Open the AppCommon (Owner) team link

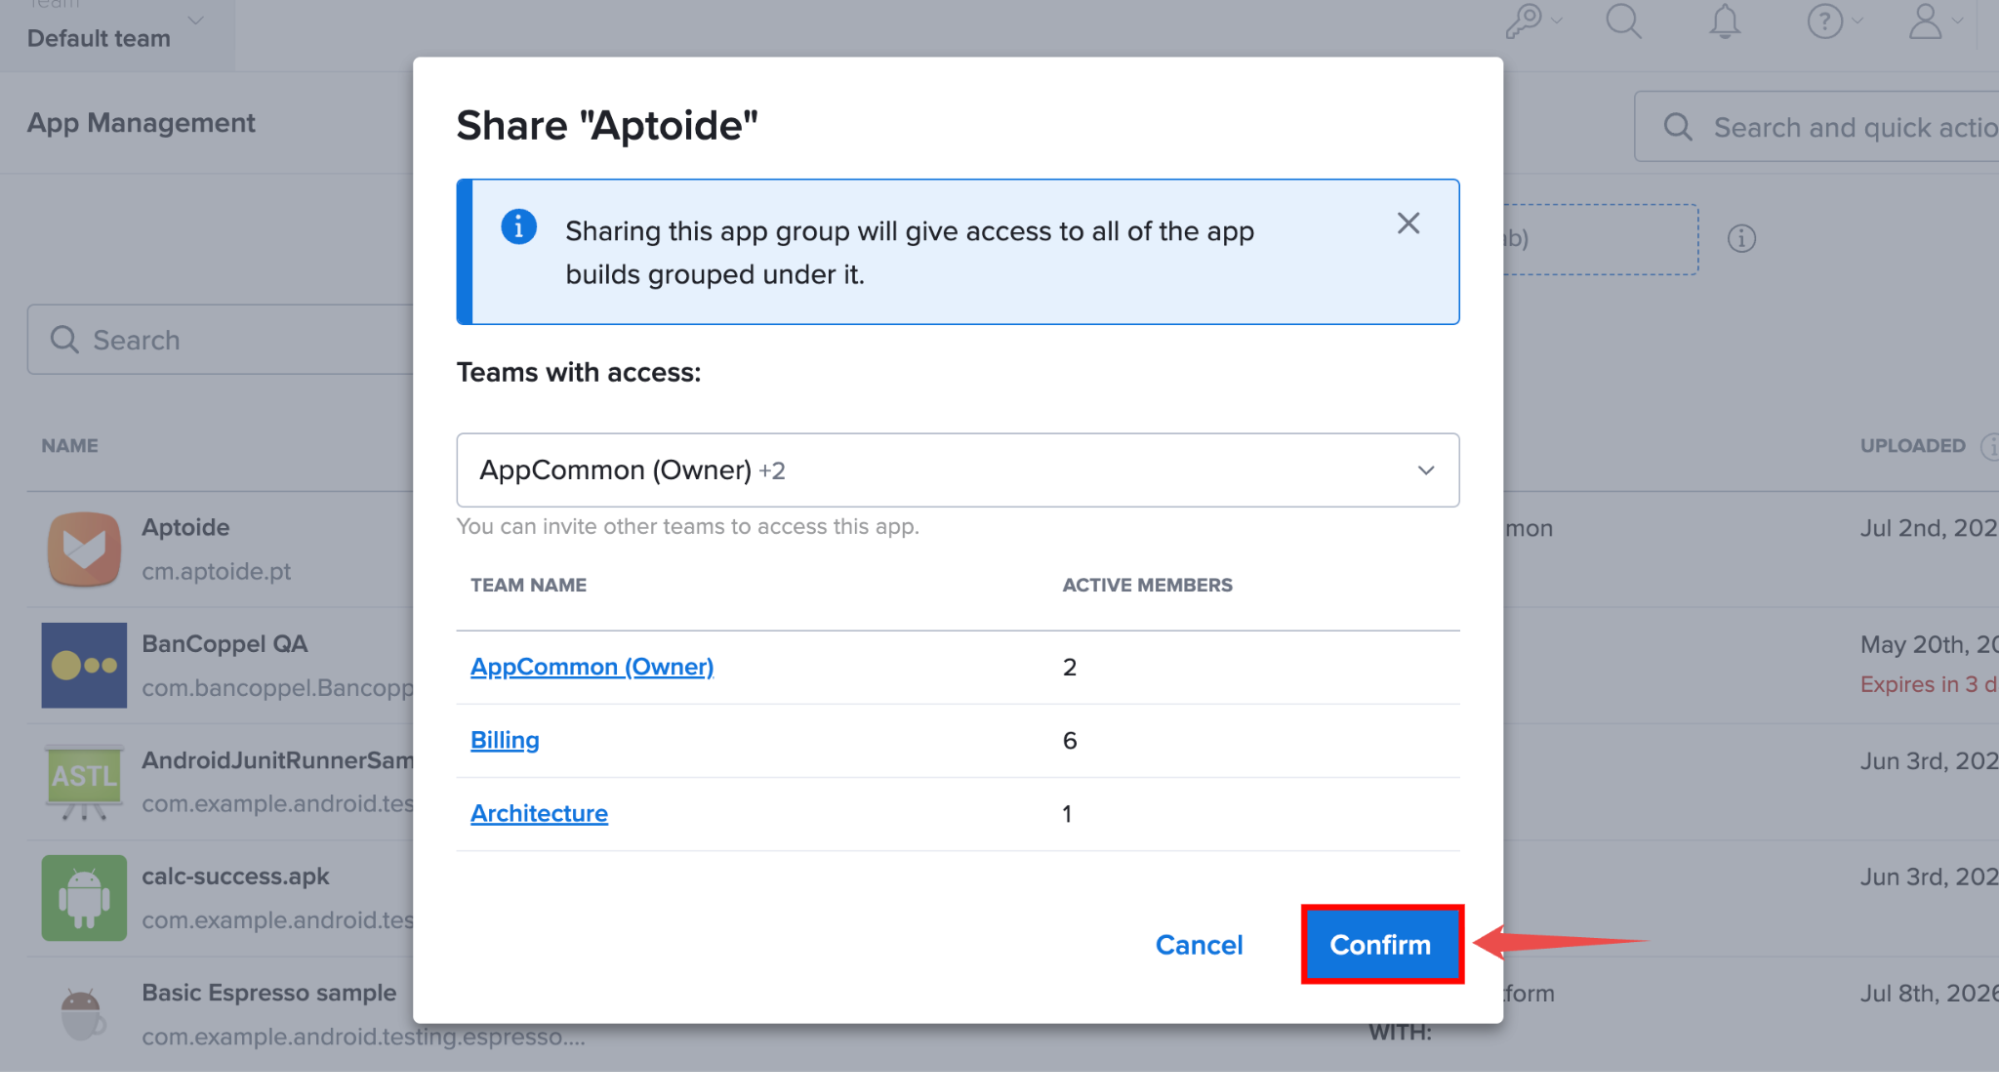pos(592,667)
